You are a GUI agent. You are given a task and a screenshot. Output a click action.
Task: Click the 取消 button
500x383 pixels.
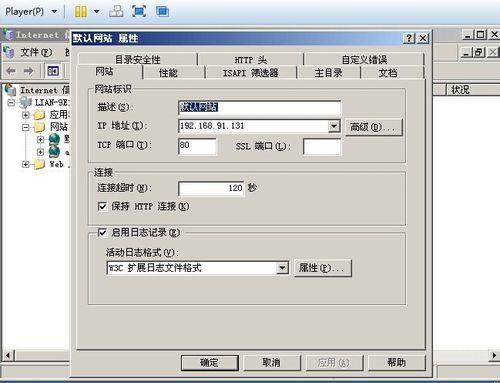coord(271,363)
